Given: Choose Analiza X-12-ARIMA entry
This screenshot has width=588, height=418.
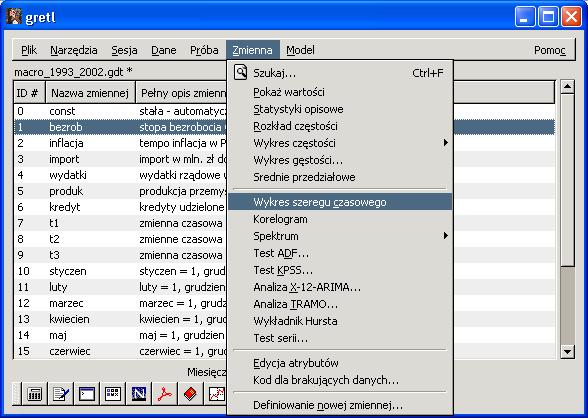Looking at the screenshot, I should [340, 287].
